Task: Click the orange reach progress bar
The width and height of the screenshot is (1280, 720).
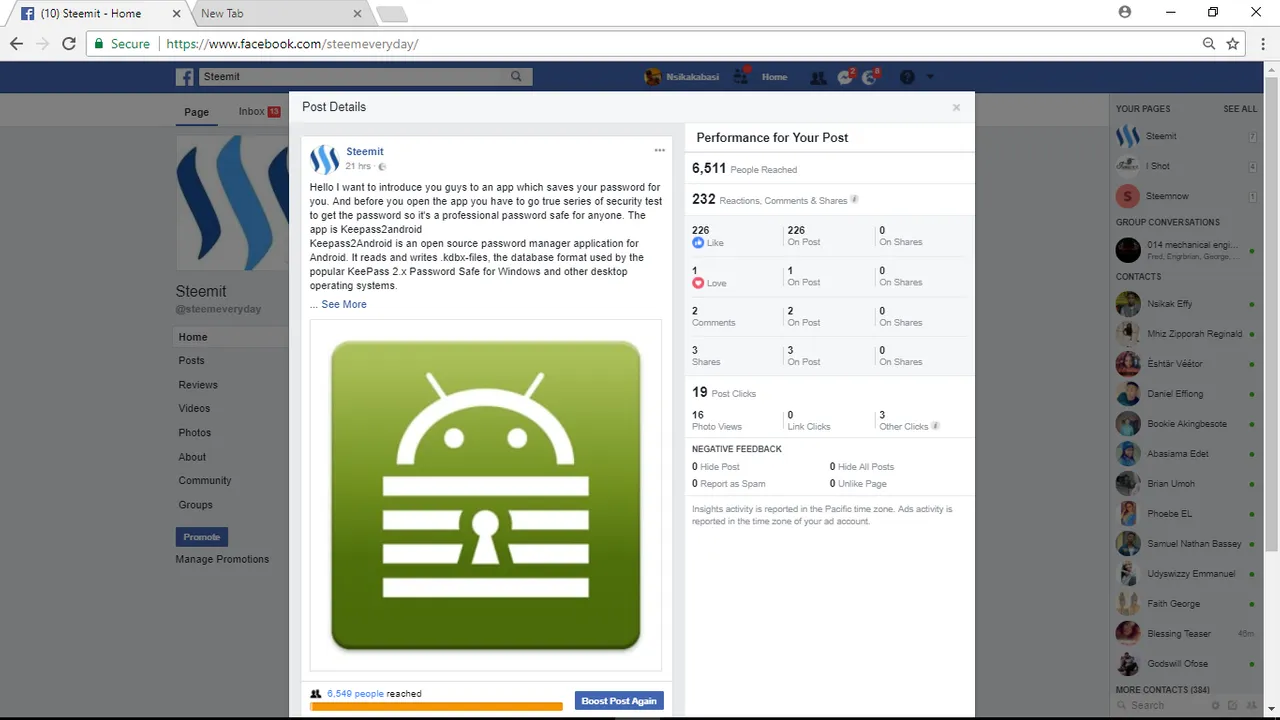Action: click(x=436, y=706)
